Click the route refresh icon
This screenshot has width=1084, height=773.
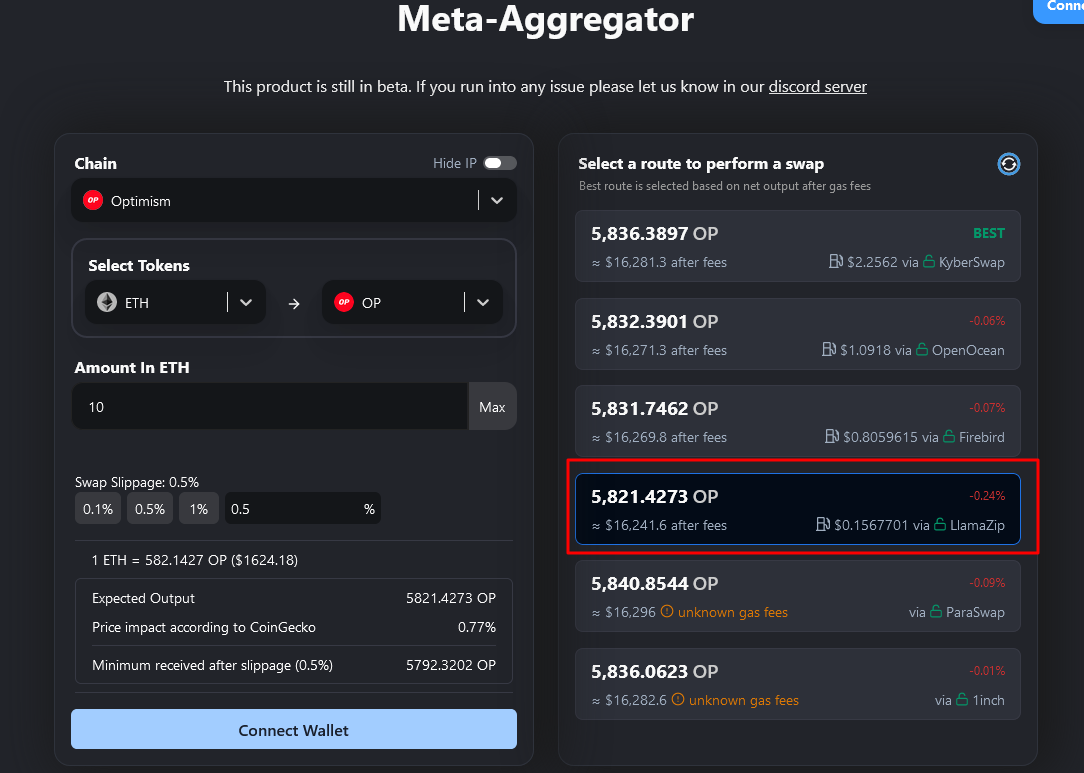[x=1008, y=163]
